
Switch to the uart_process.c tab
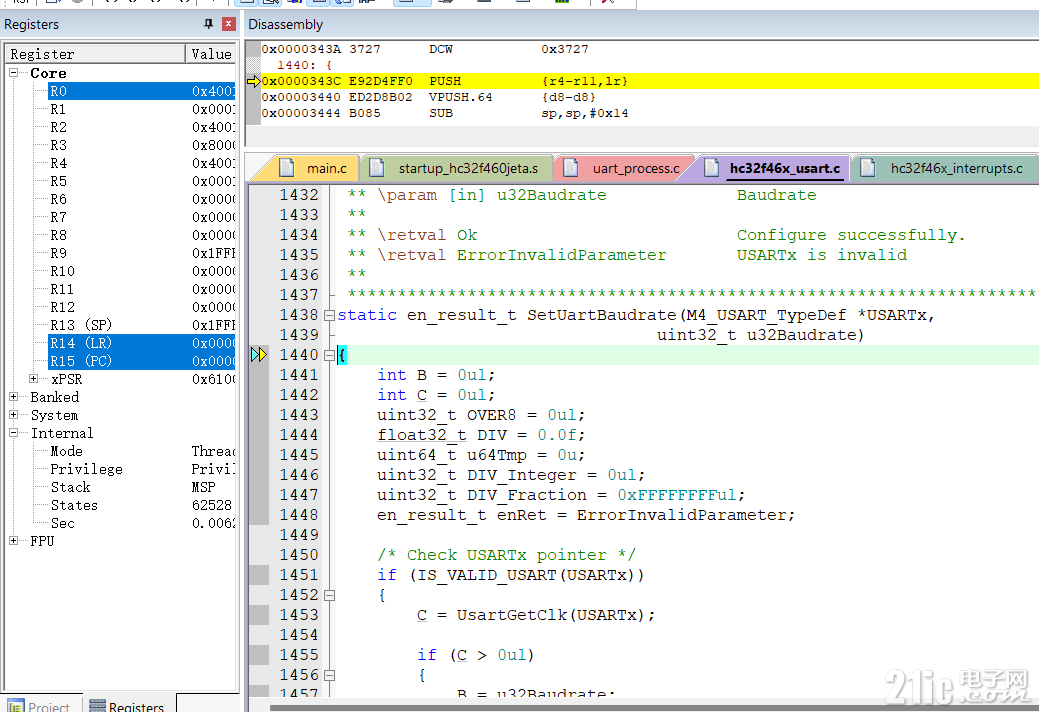tap(624, 168)
